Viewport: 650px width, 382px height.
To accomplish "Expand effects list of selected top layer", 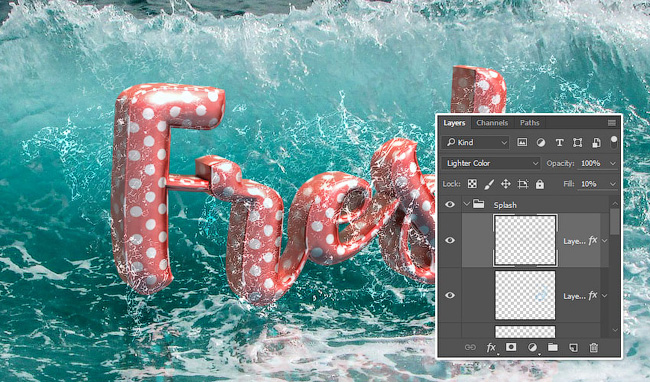I will (605, 241).
